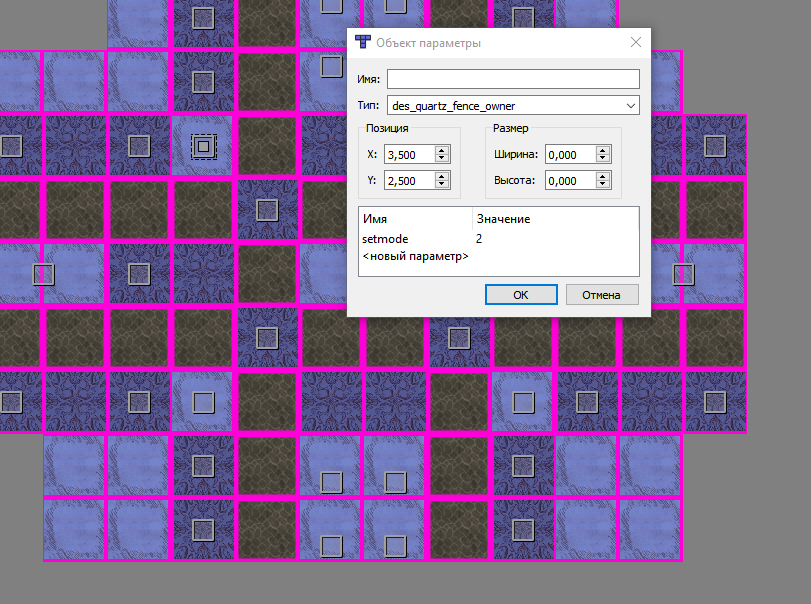The width and height of the screenshot is (811, 604).
Task: Raise the Ширина value using up arrow
Action: [602, 150]
